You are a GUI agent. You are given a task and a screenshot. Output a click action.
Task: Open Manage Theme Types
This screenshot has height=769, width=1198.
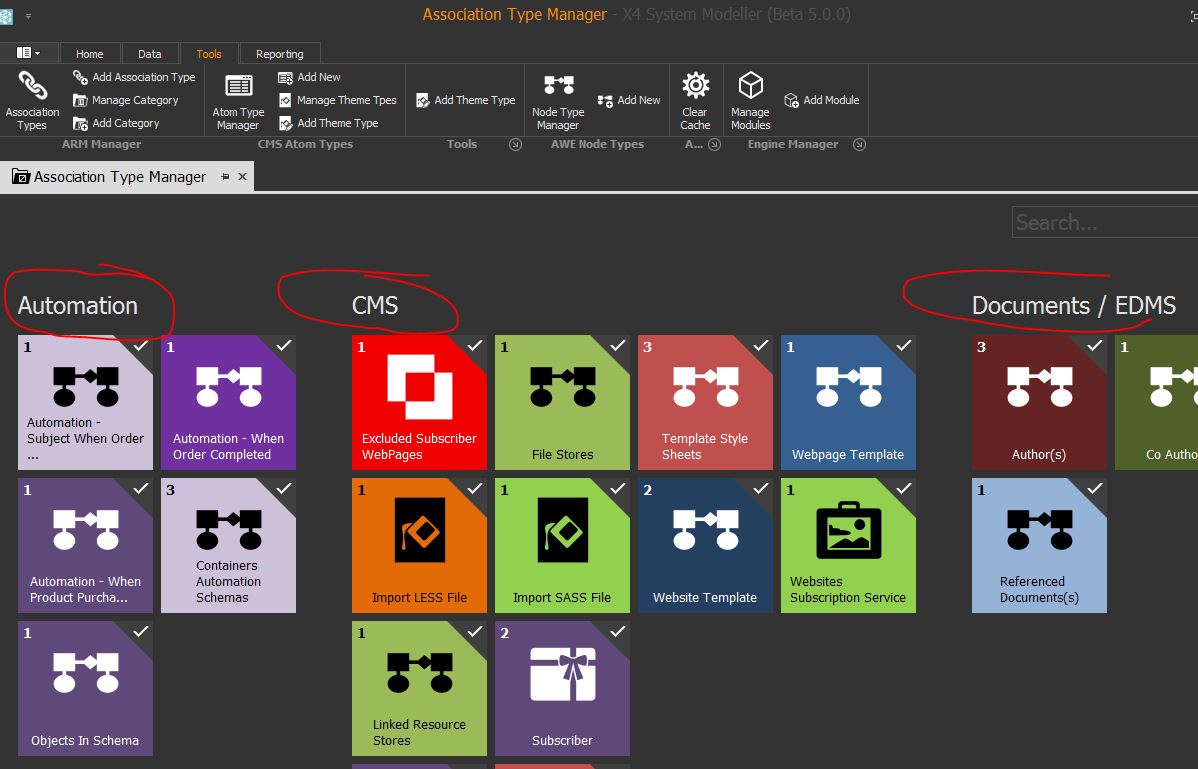337,100
